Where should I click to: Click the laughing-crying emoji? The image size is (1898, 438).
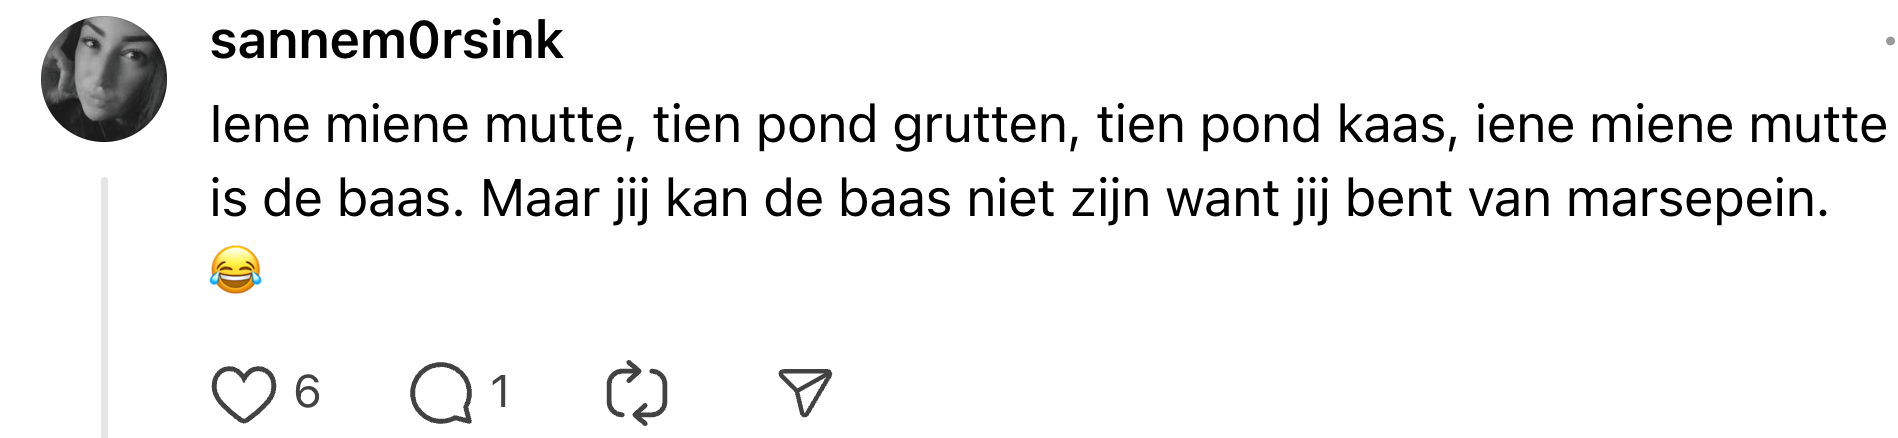235,270
